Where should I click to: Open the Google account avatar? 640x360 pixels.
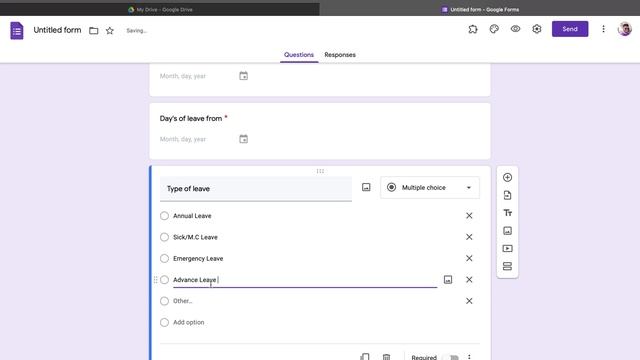coord(624,29)
